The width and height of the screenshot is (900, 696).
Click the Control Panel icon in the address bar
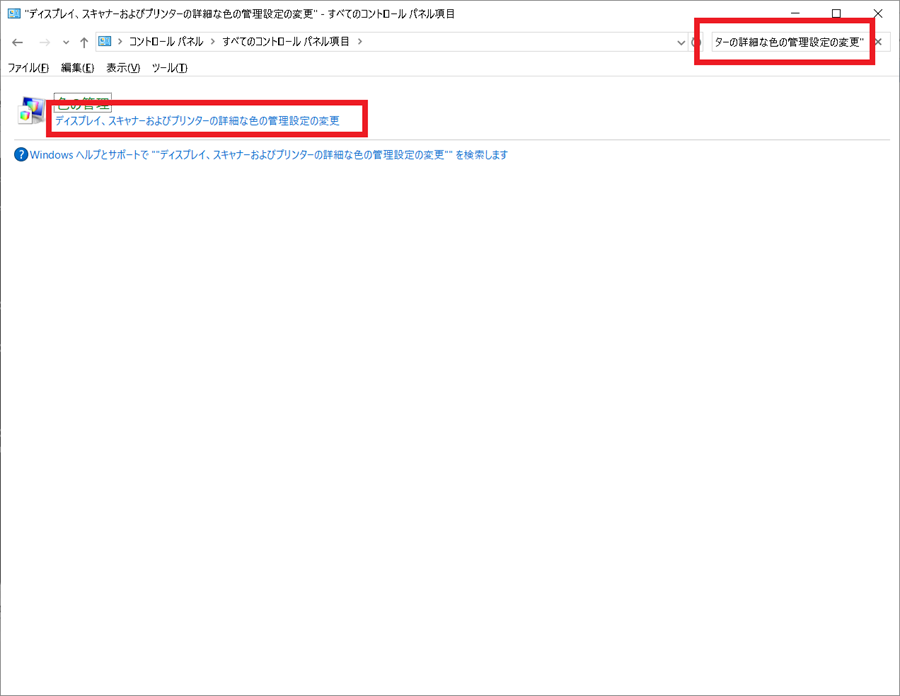pos(104,41)
